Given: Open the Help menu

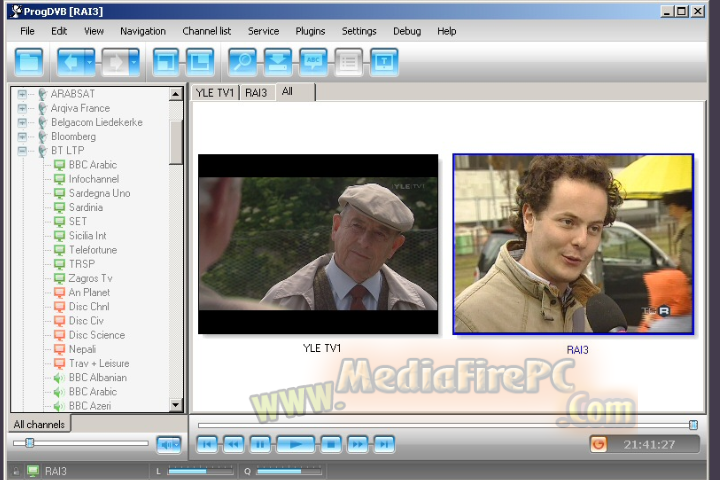Looking at the screenshot, I should [x=446, y=31].
